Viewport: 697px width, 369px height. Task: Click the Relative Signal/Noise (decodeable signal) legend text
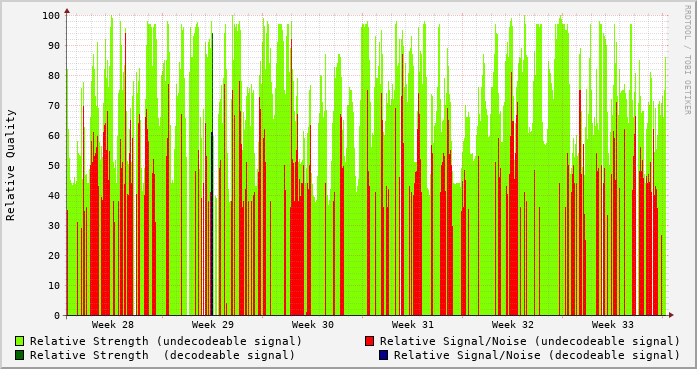point(537,355)
